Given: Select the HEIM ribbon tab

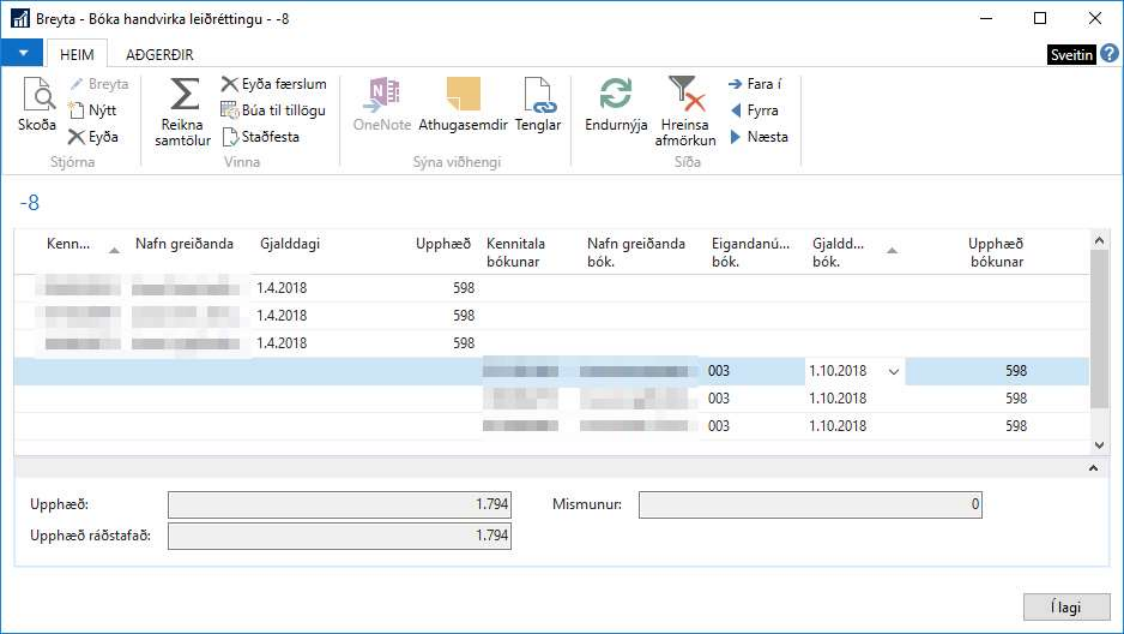Looking at the screenshot, I should (77, 55).
